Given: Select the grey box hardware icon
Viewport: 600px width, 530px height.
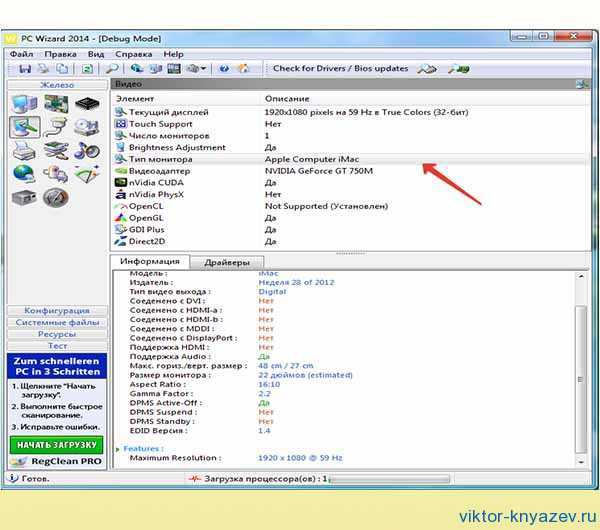Looking at the screenshot, I should 24,197.
